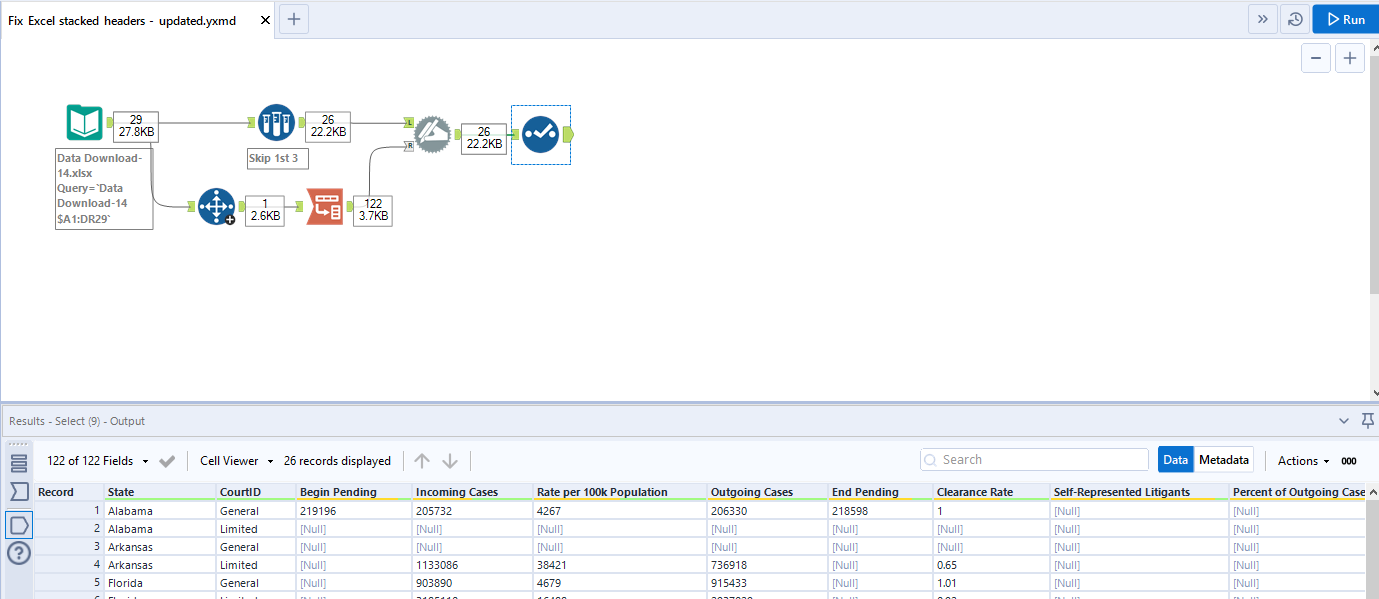Switch the results view to Metadata
This screenshot has height=599, width=1379.
tap(1224, 459)
